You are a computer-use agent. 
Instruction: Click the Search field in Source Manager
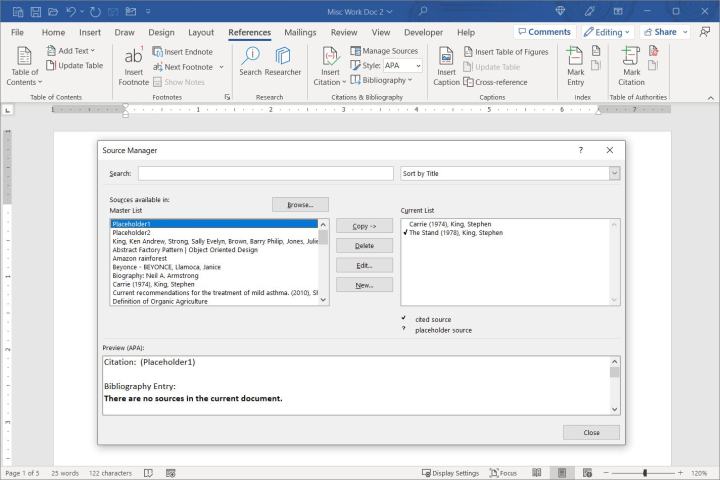[x=265, y=173]
